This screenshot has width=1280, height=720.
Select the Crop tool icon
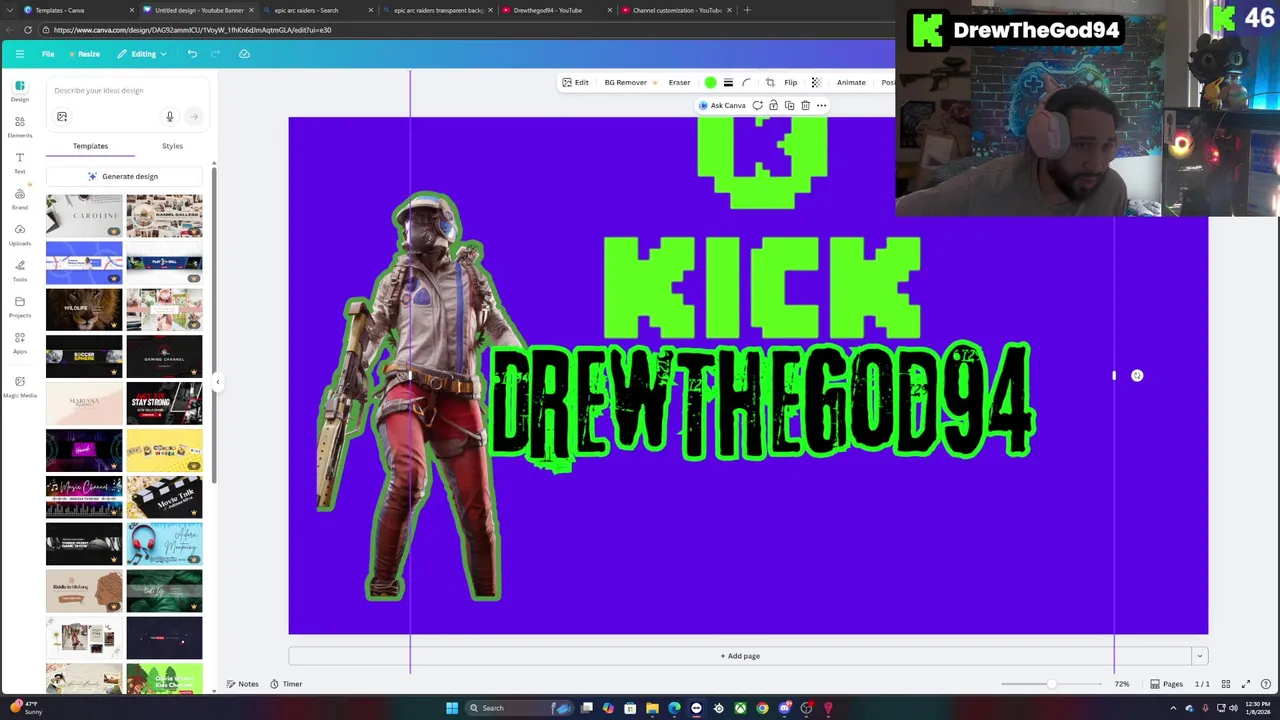(x=769, y=82)
